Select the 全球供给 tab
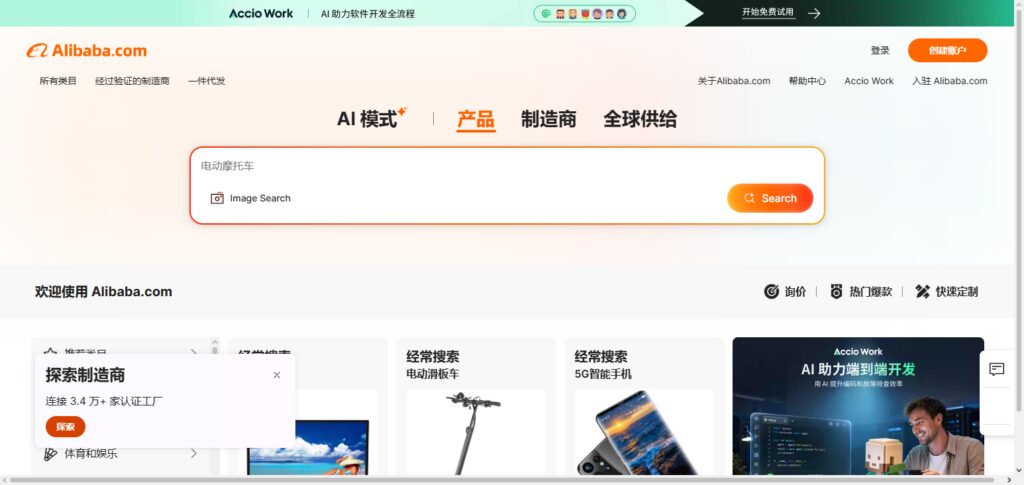This screenshot has height=485, width=1024. coord(640,119)
